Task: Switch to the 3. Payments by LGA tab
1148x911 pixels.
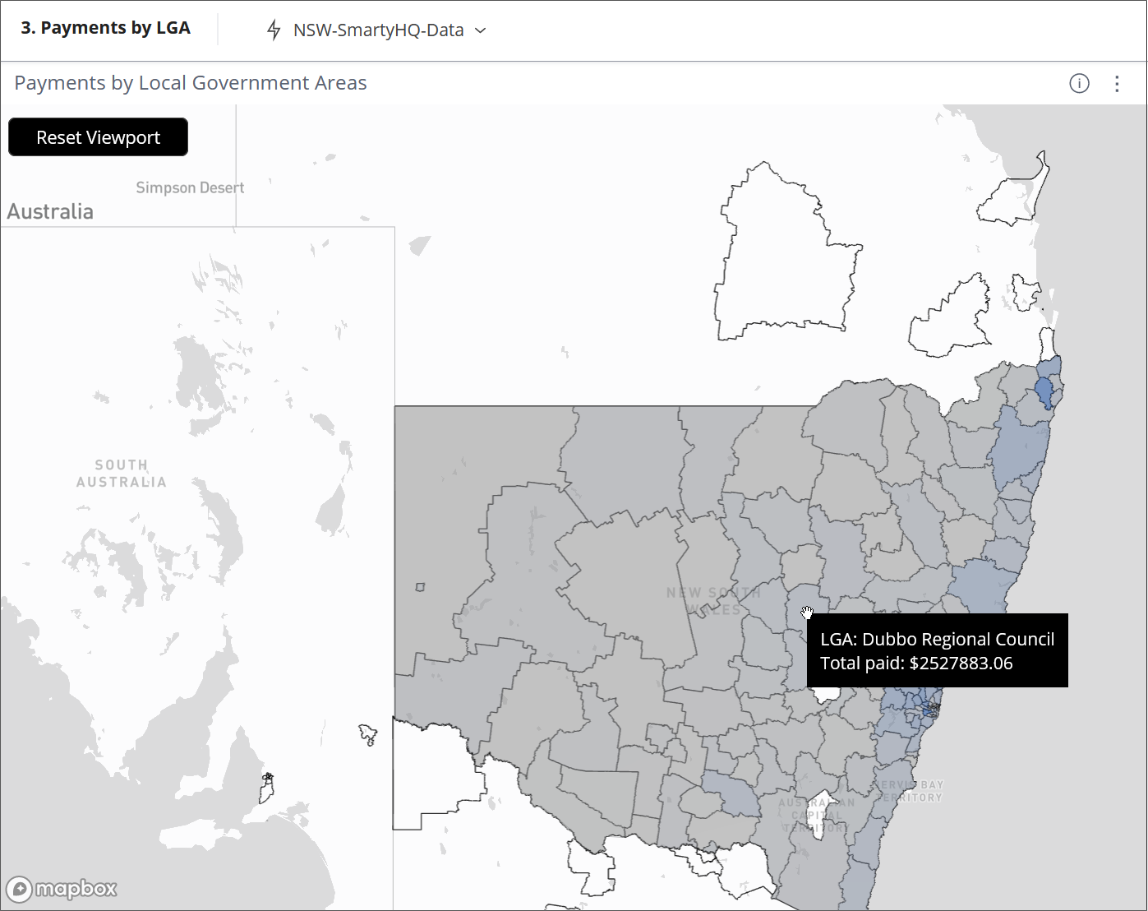Action: tap(105, 28)
